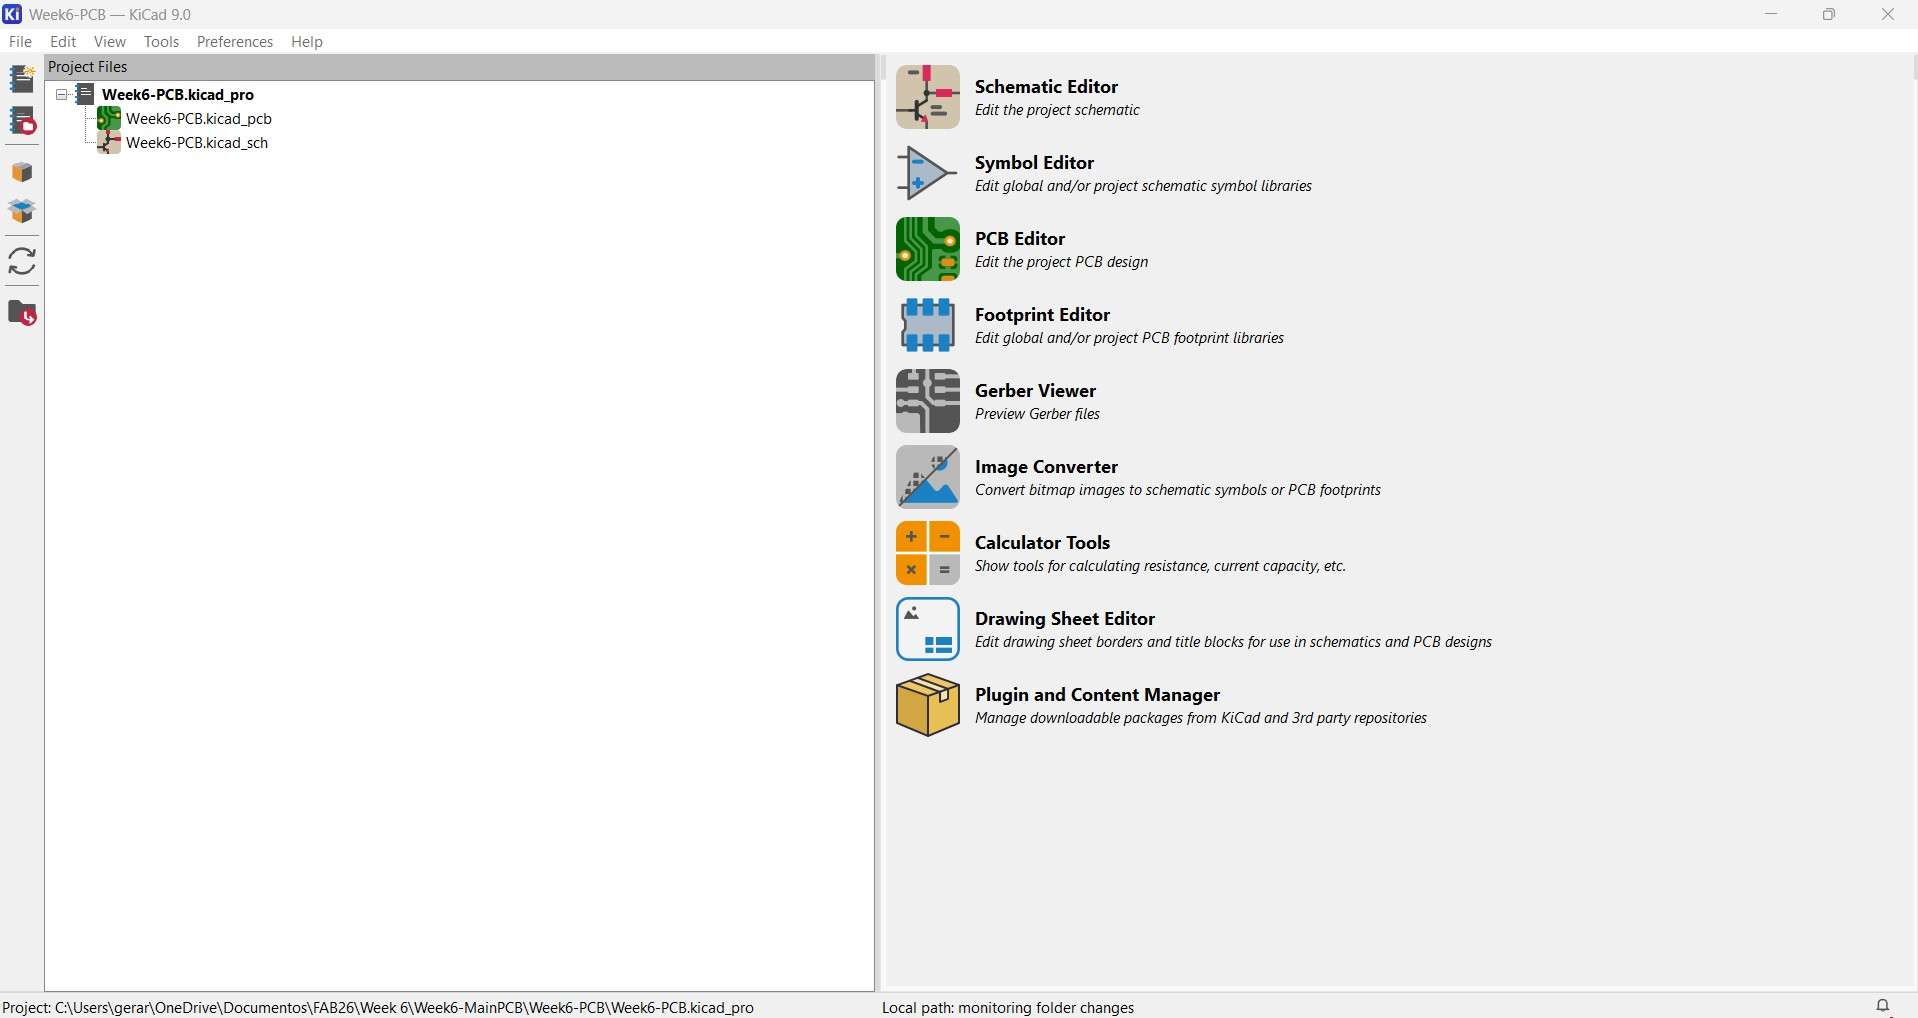The image size is (1918, 1018).
Task: Open the View menu
Action: click(110, 42)
